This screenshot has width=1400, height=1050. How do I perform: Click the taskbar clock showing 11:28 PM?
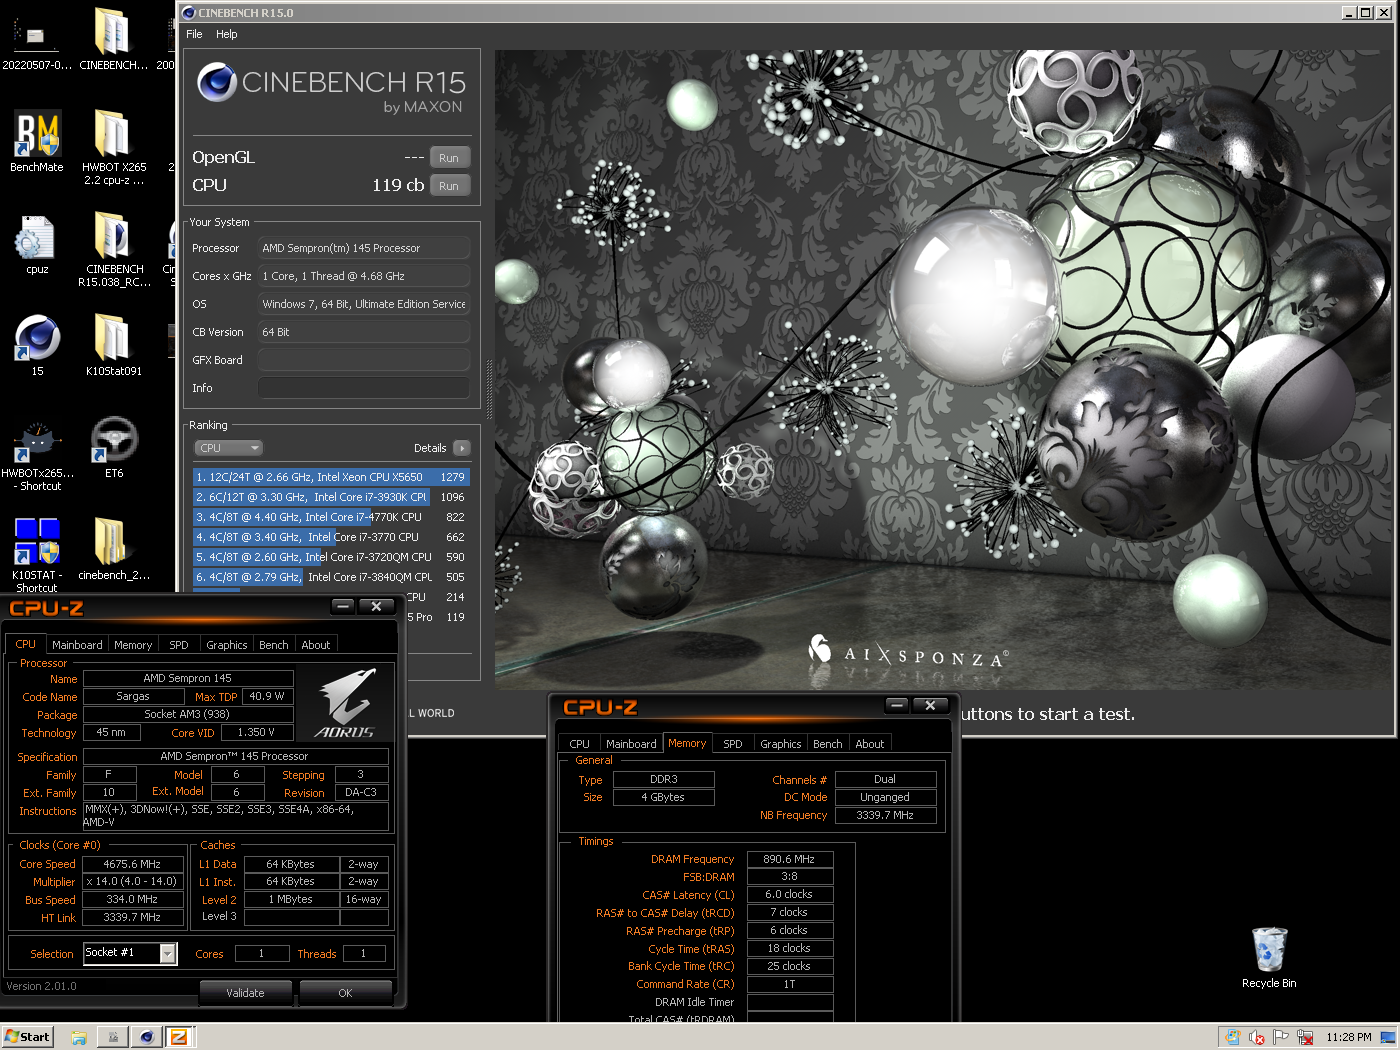1348,1037
